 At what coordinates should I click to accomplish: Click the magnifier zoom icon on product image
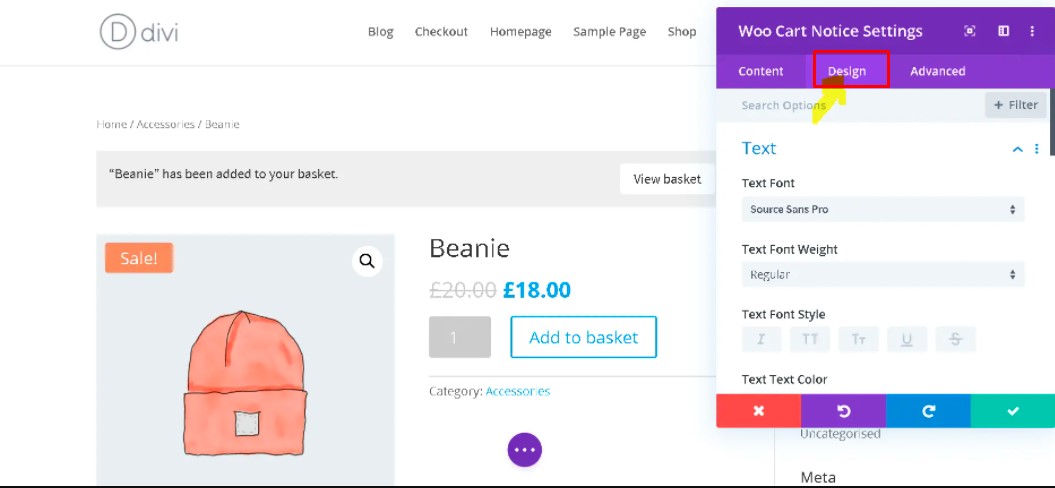(x=367, y=261)
